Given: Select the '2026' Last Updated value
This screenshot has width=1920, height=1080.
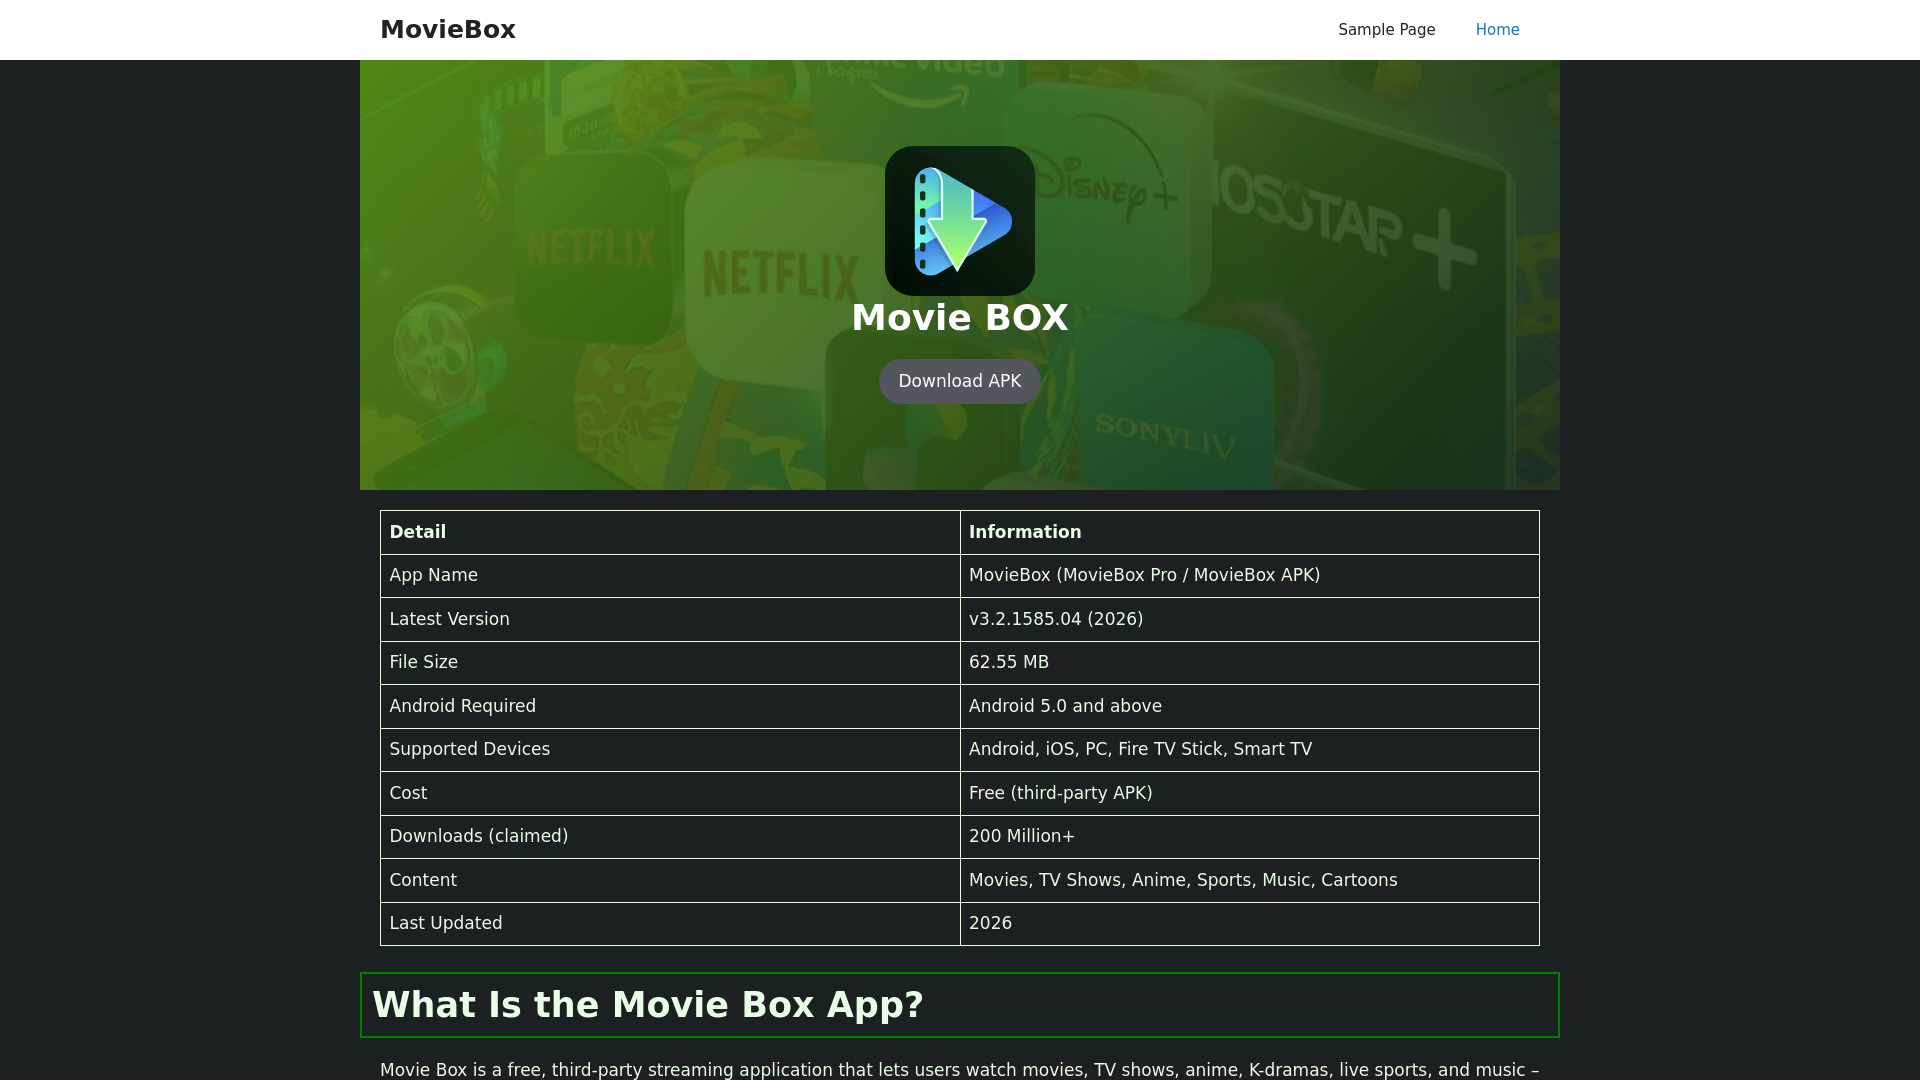Looking at the screenshot, I should click(1250, 924).
